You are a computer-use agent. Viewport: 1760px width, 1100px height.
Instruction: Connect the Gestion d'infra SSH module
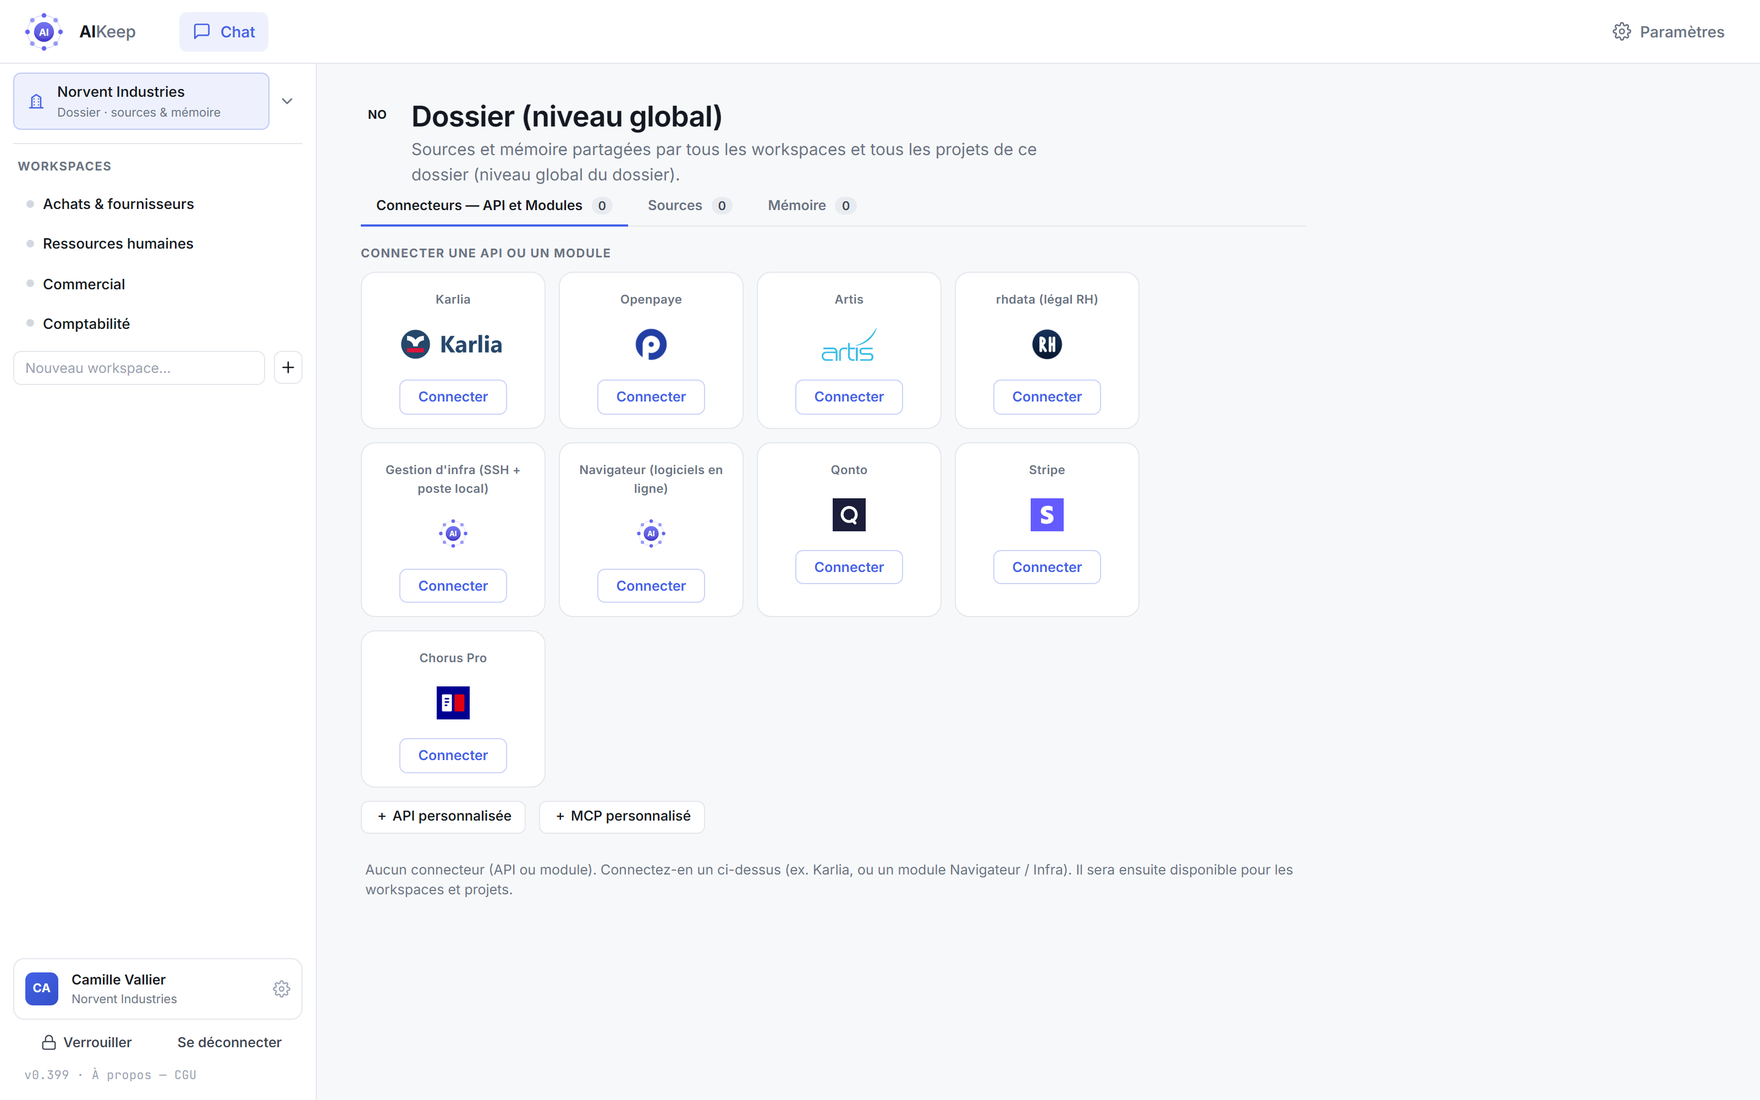pos(453,586)
